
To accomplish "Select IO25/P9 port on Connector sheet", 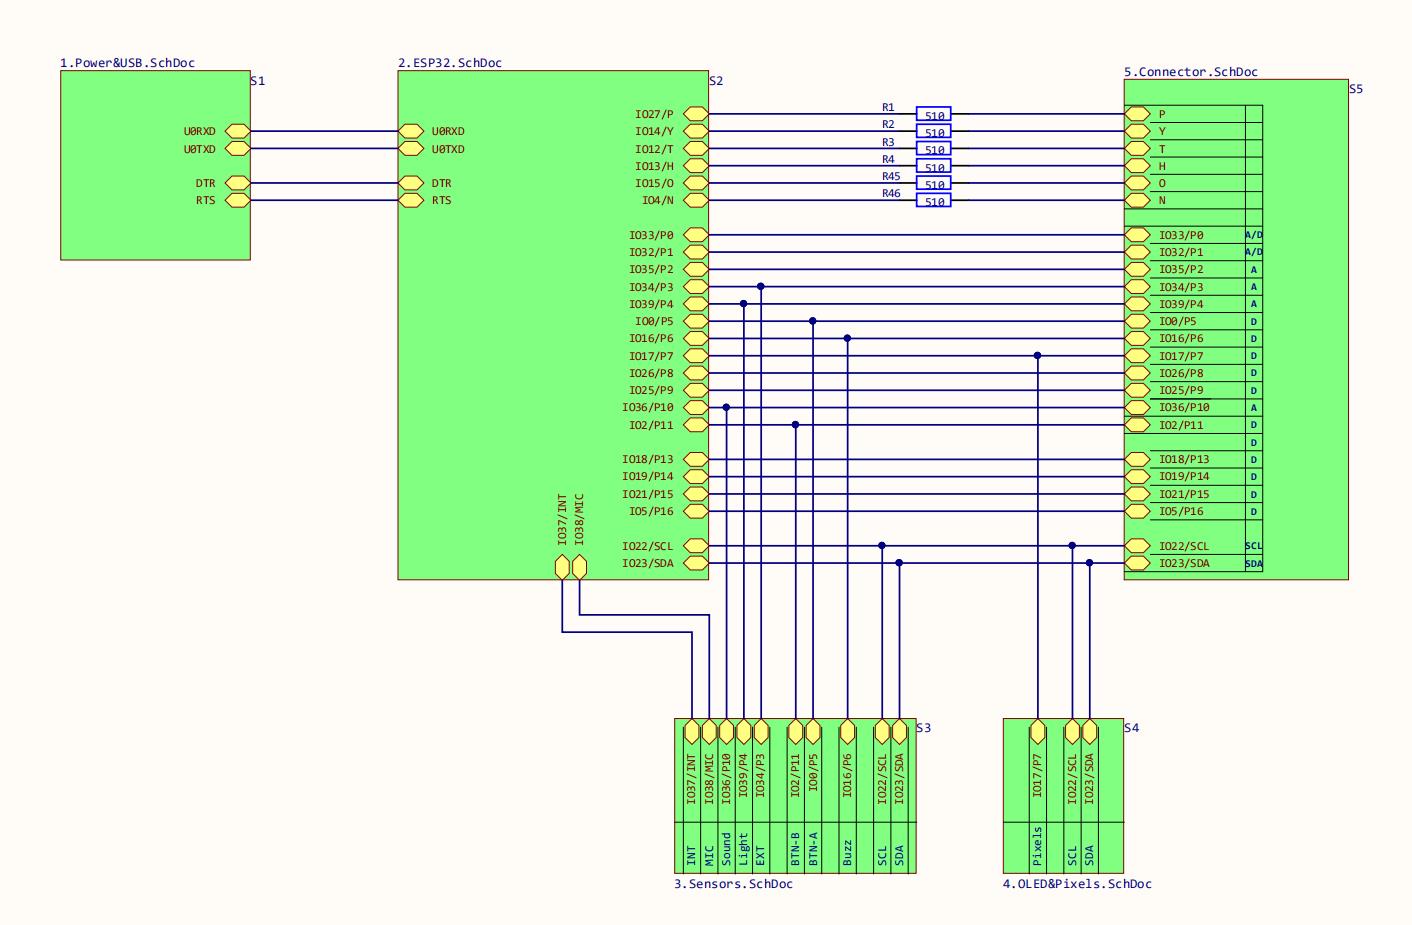I will tap(1137, 390).
